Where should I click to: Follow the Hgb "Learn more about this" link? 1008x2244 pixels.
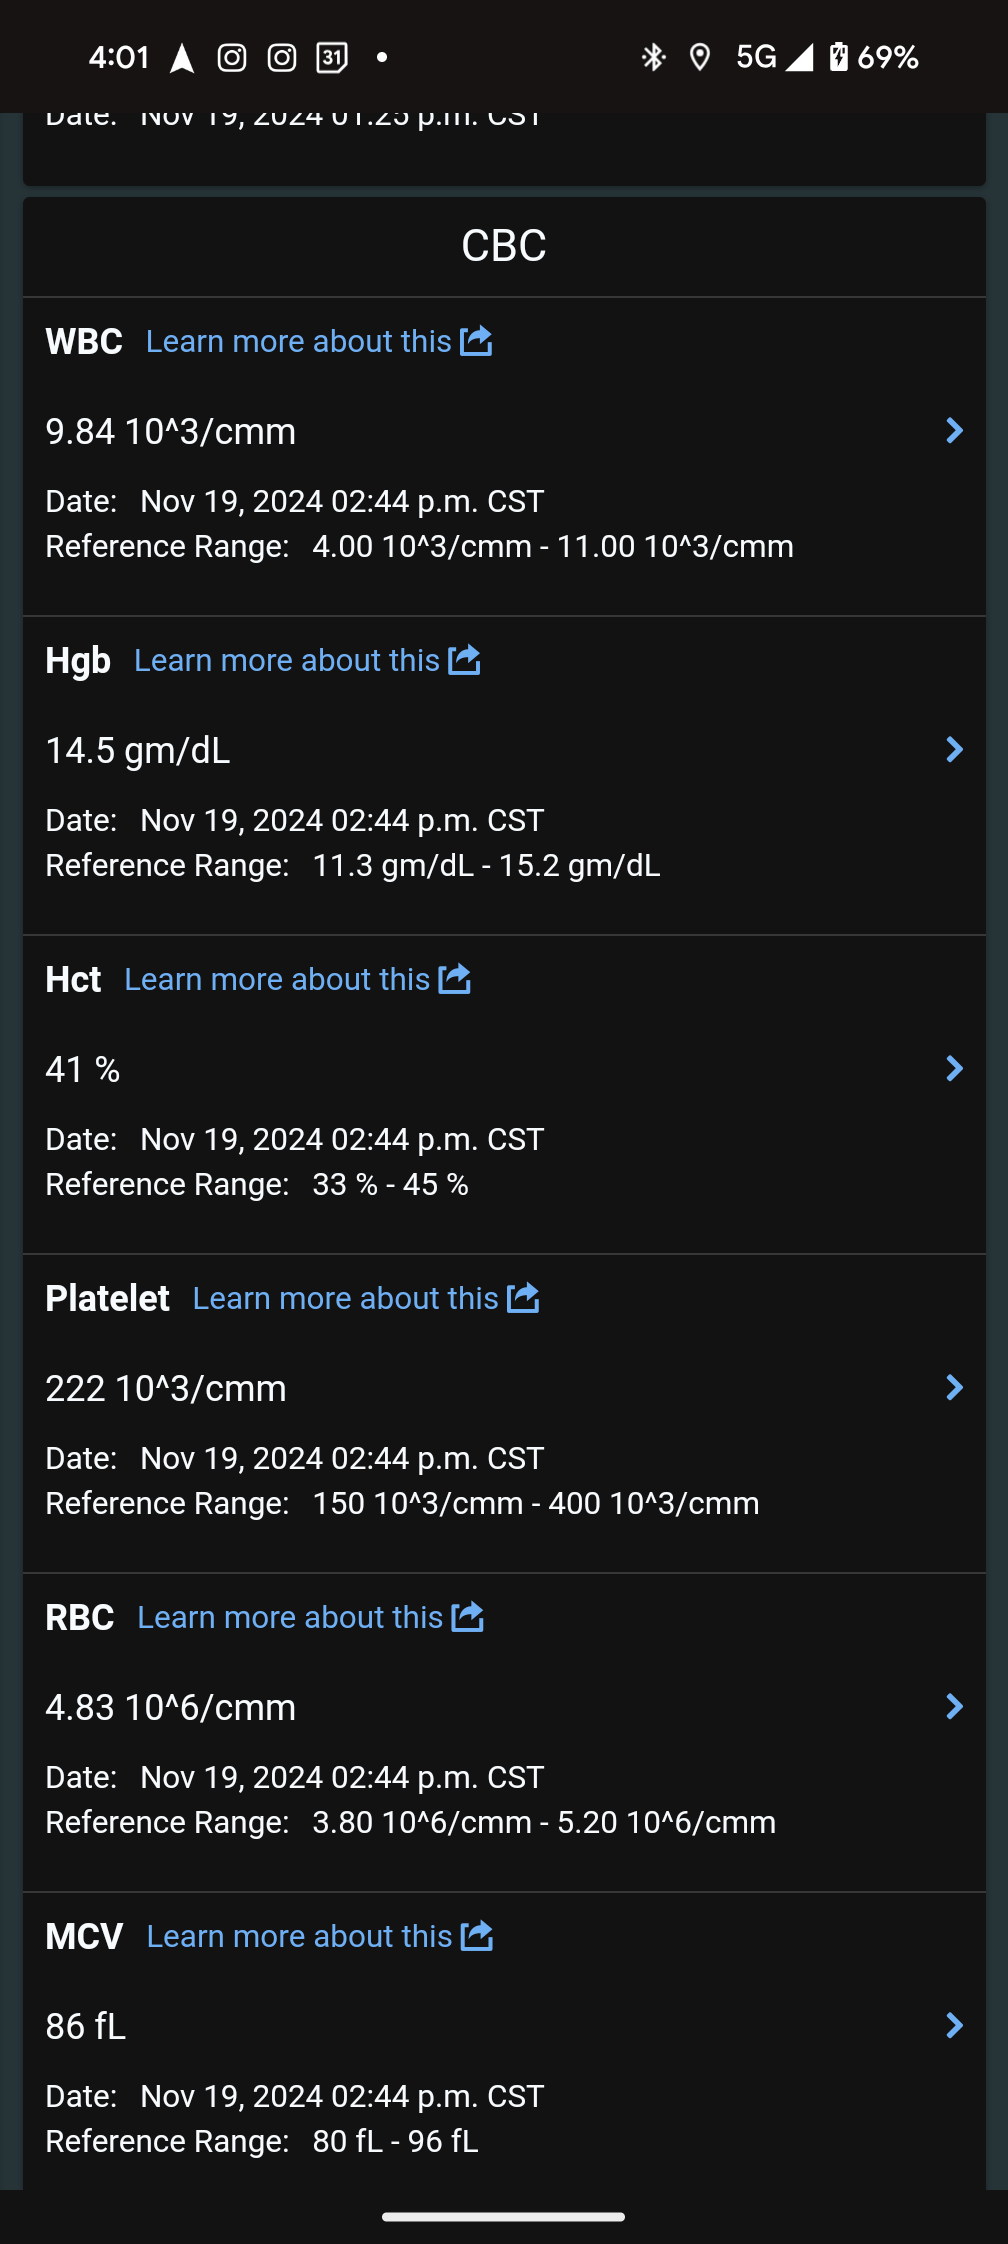click(x=286, y=660)
